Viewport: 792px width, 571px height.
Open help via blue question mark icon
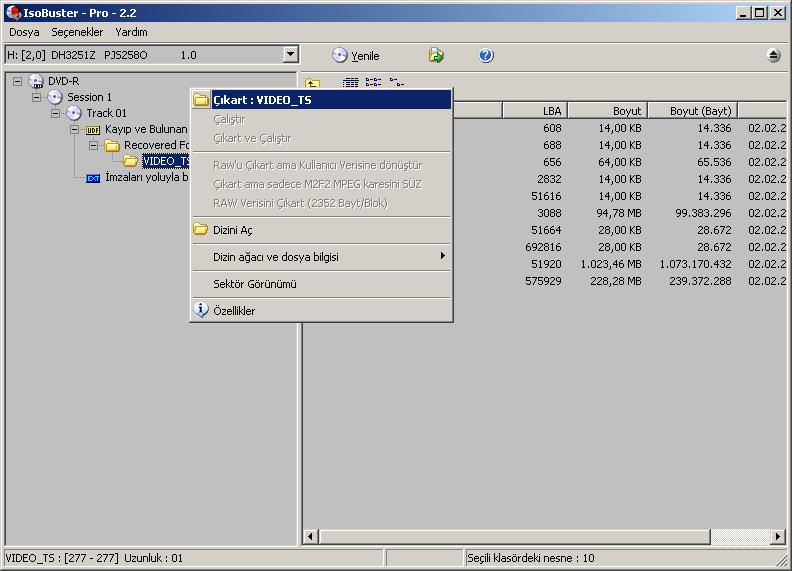pyautogui.click(x=486, y=56)
